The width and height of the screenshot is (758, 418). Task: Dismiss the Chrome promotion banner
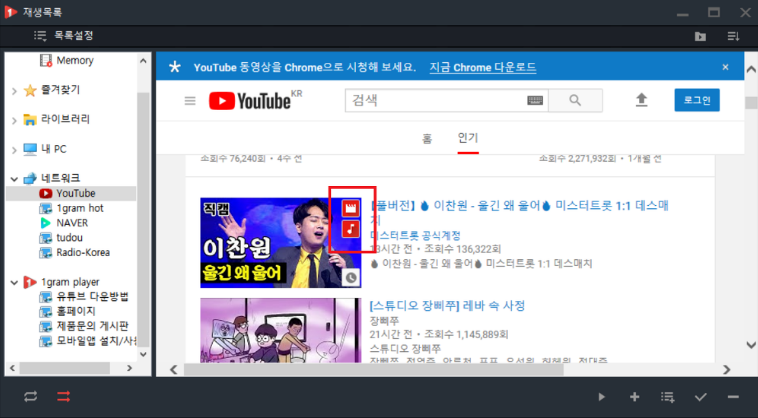coord(725,67)
